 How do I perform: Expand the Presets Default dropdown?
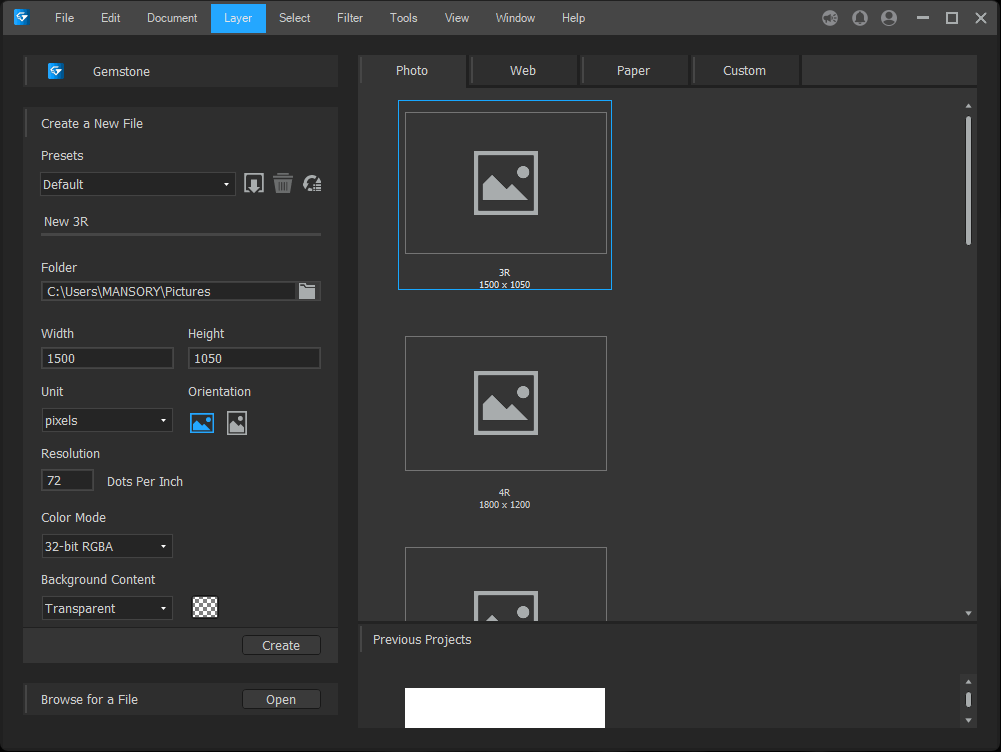pos(138,184)
